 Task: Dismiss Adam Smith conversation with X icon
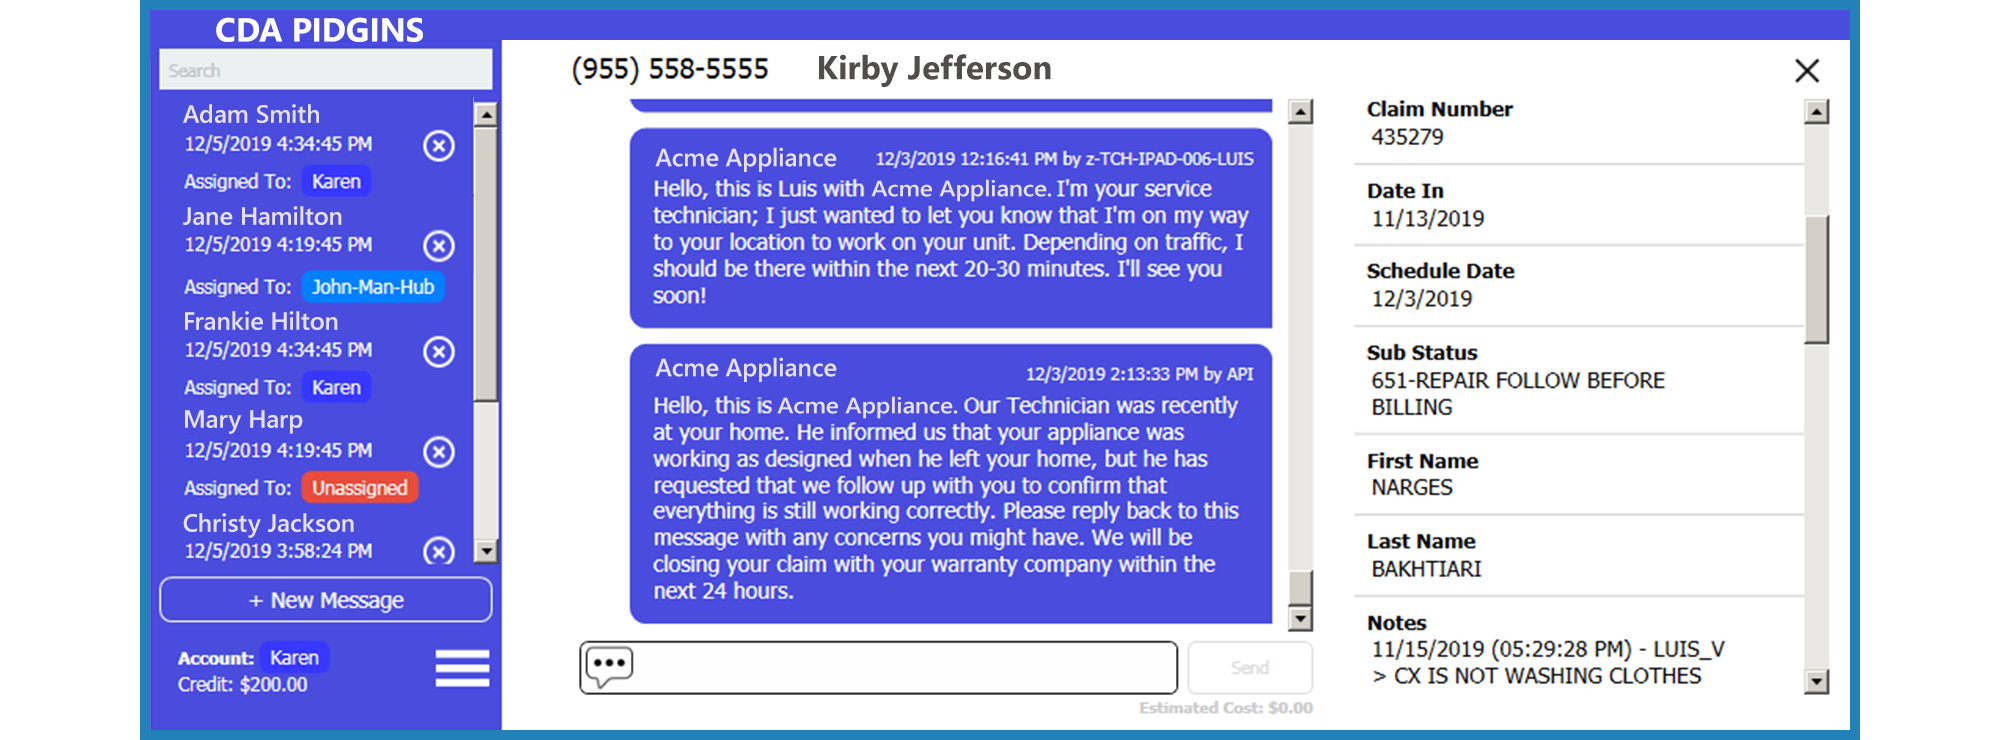pyautogui.click(x=438, y=146)
